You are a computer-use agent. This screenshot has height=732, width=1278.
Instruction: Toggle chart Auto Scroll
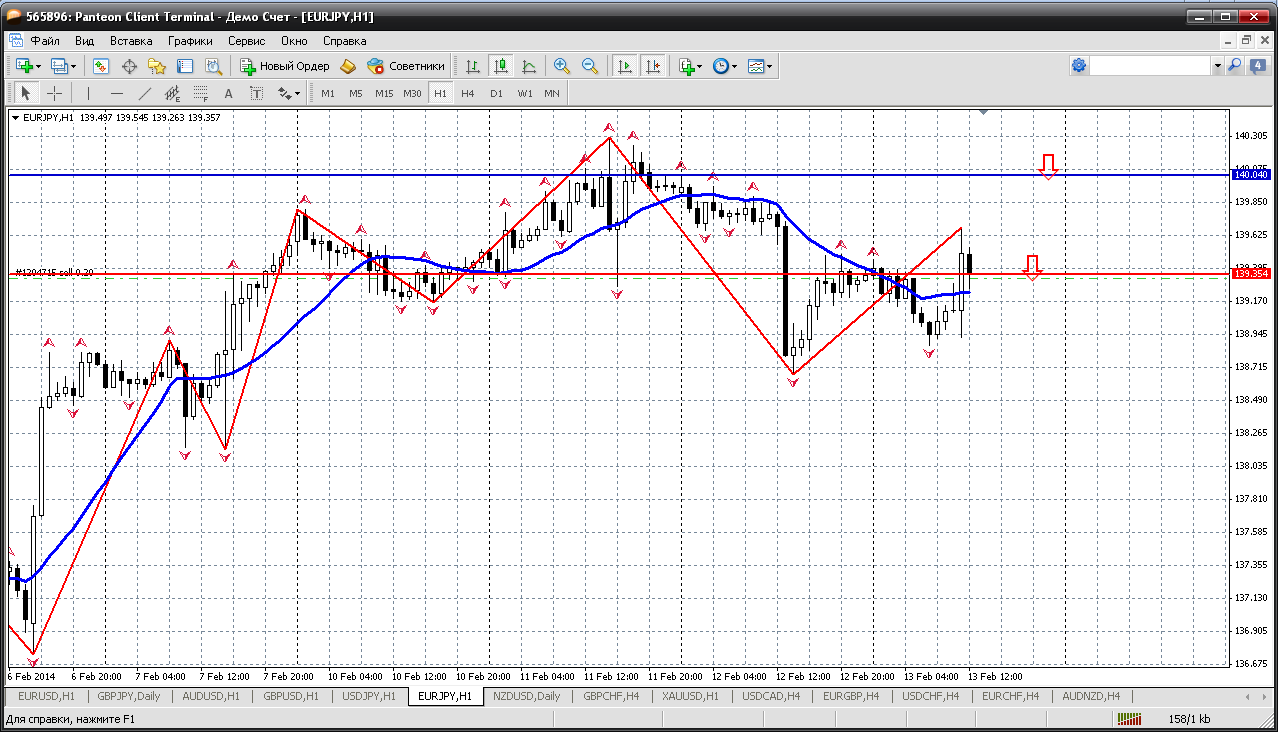(625, 66)
